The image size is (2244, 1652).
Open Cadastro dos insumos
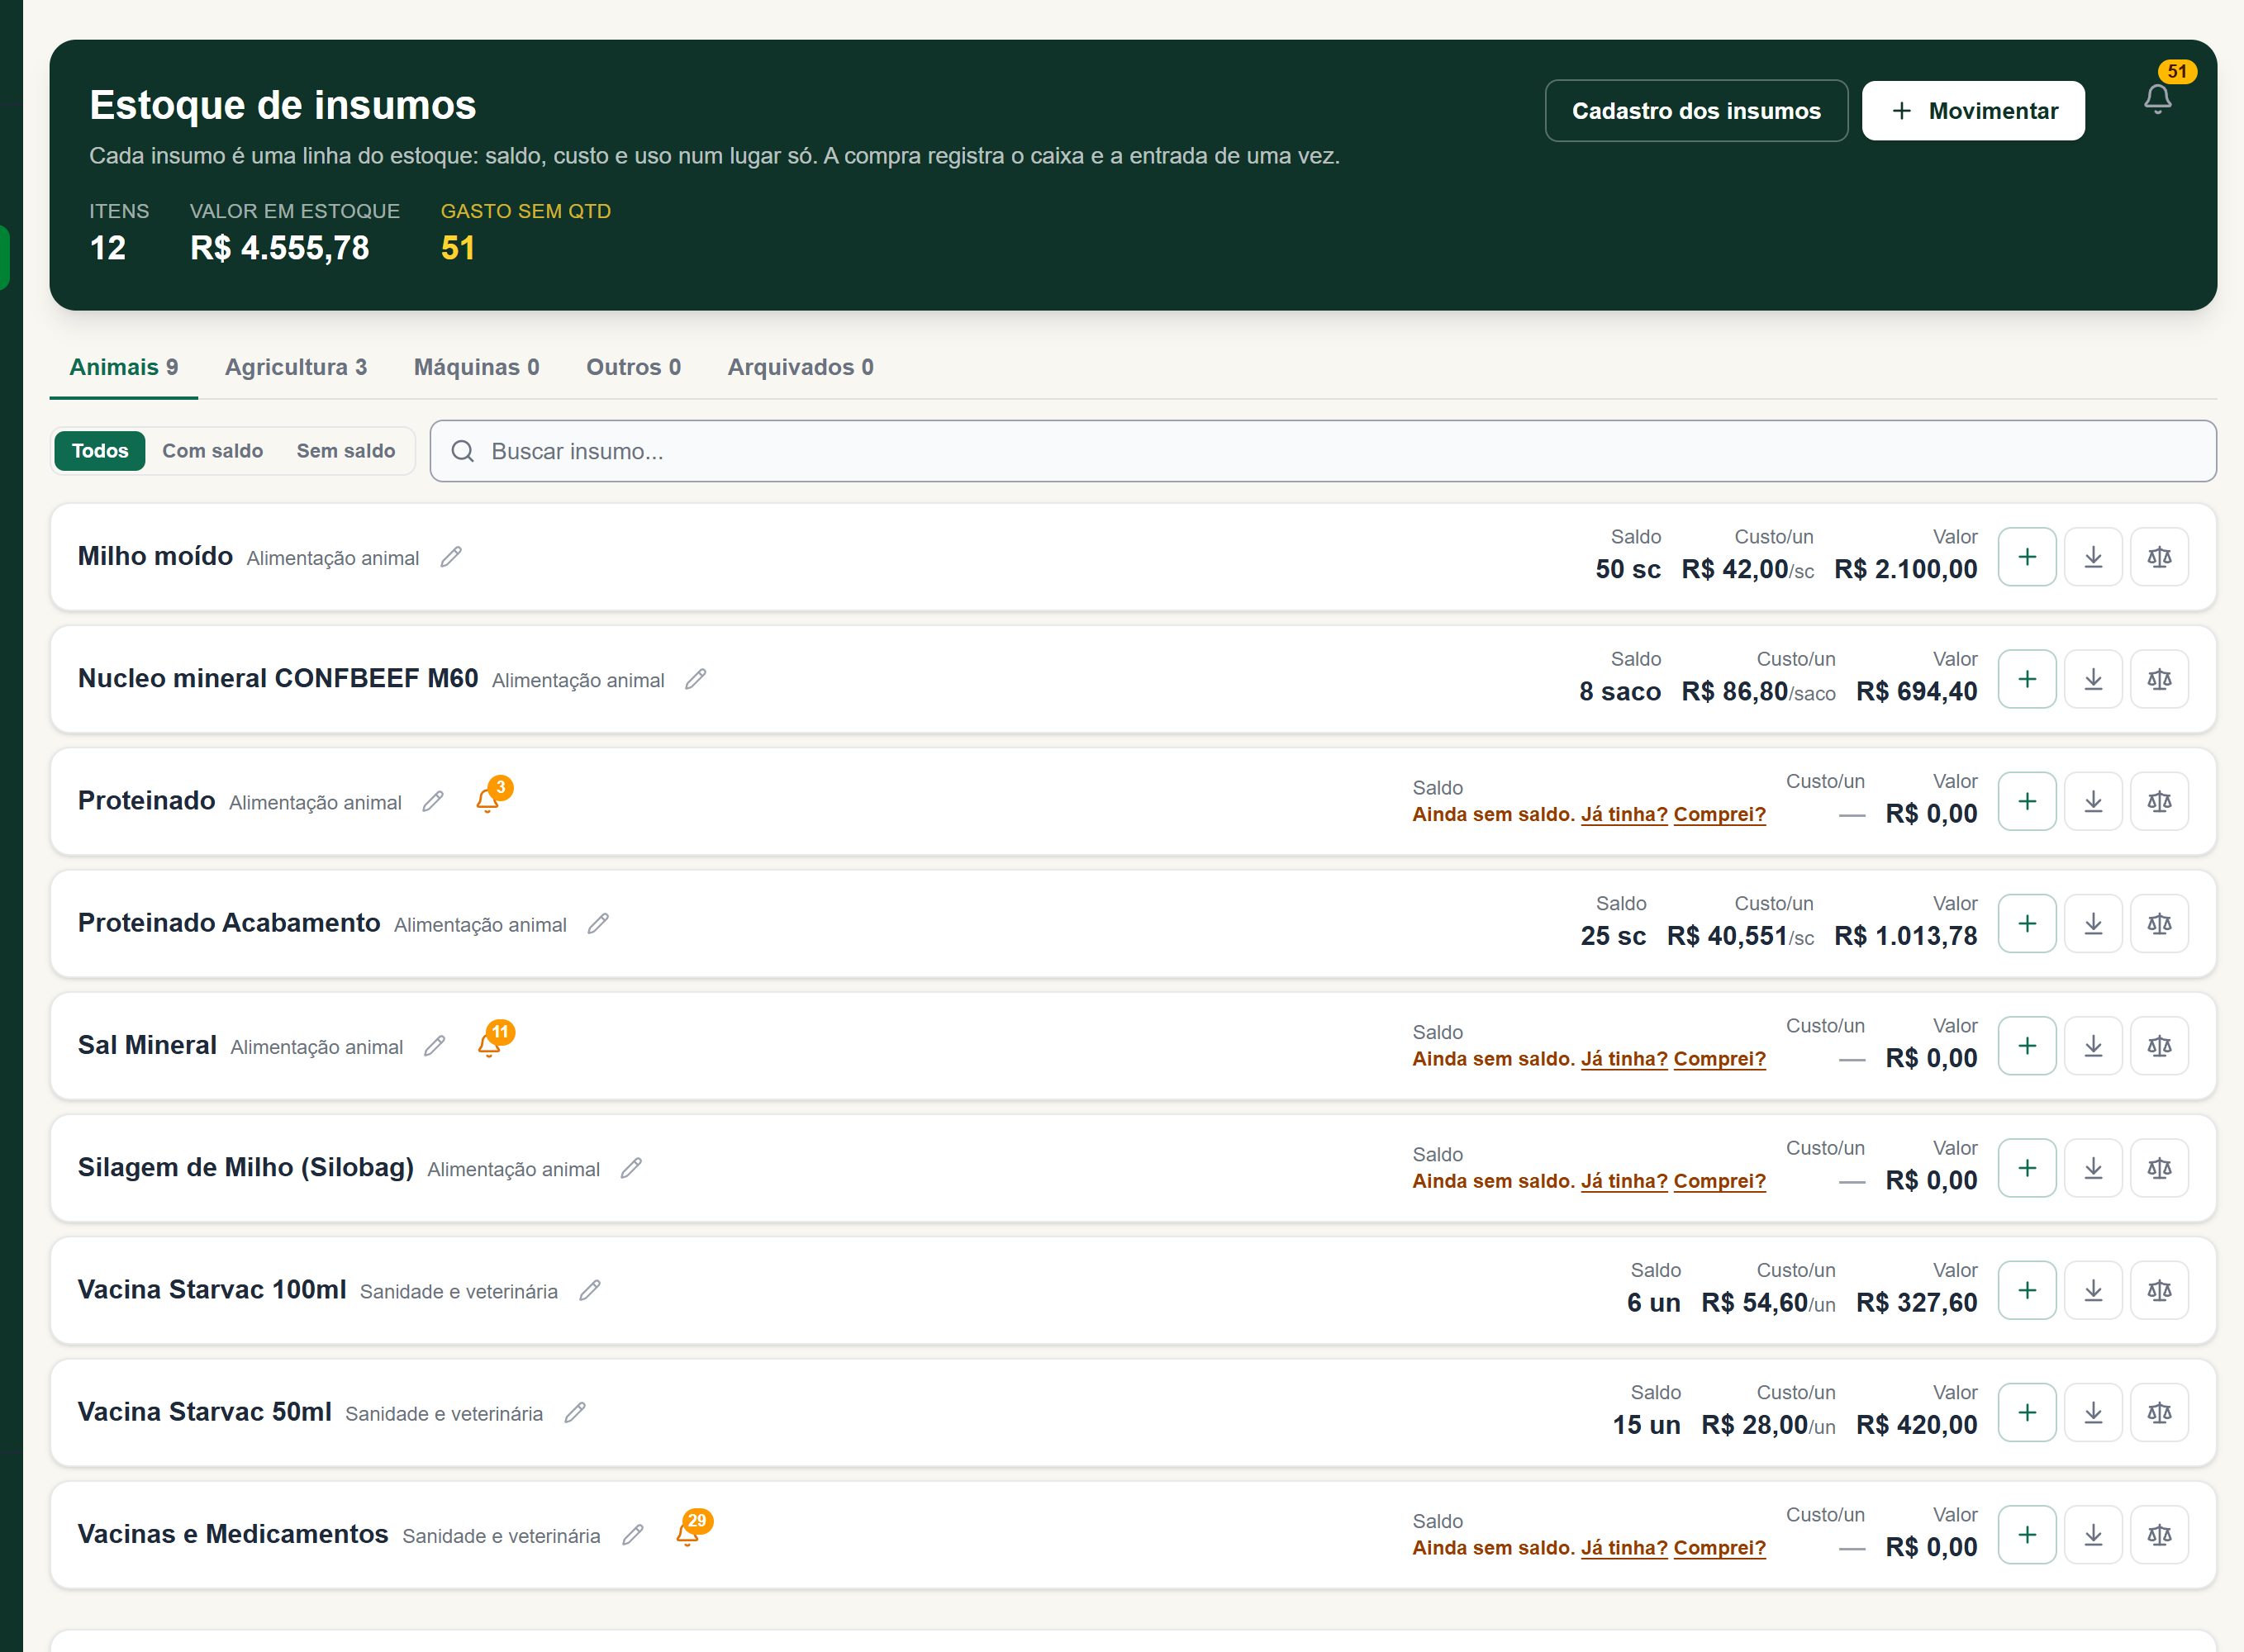coord(1697,111)
